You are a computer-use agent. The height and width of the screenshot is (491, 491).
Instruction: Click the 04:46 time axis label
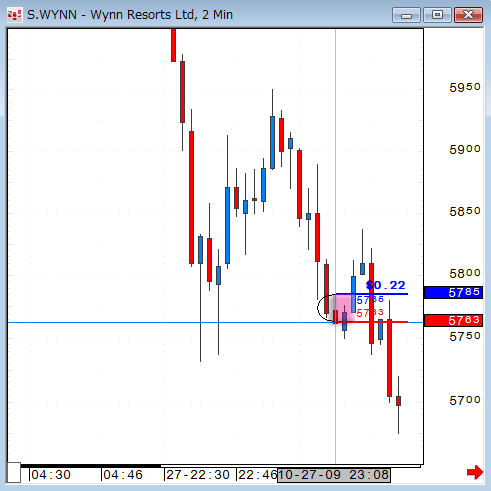tap(123, 475)
